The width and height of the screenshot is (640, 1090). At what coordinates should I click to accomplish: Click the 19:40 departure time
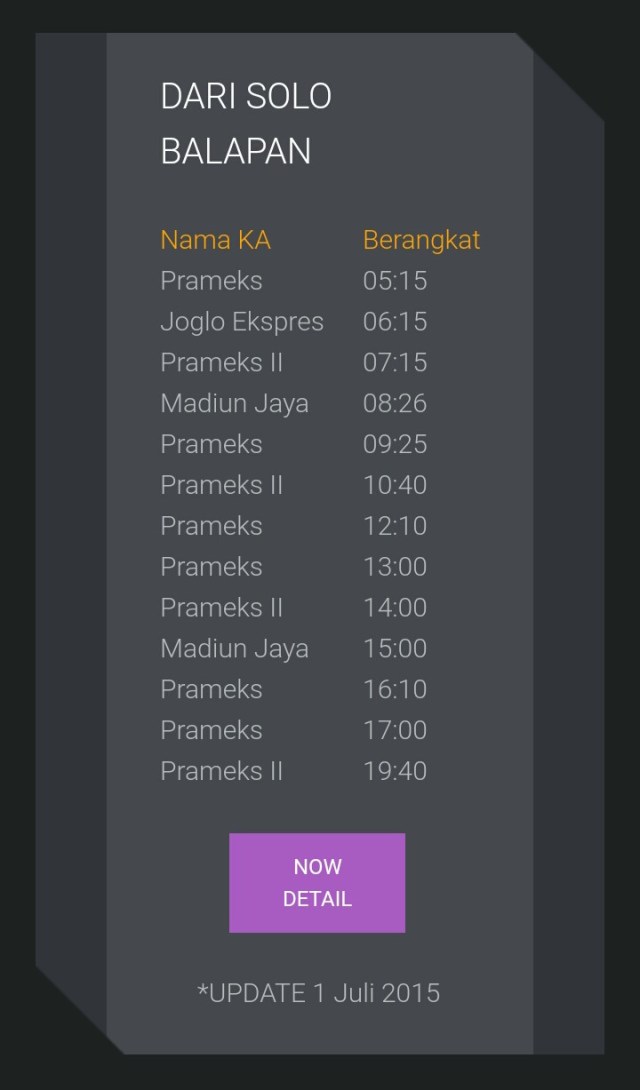(x=395, y=772)
